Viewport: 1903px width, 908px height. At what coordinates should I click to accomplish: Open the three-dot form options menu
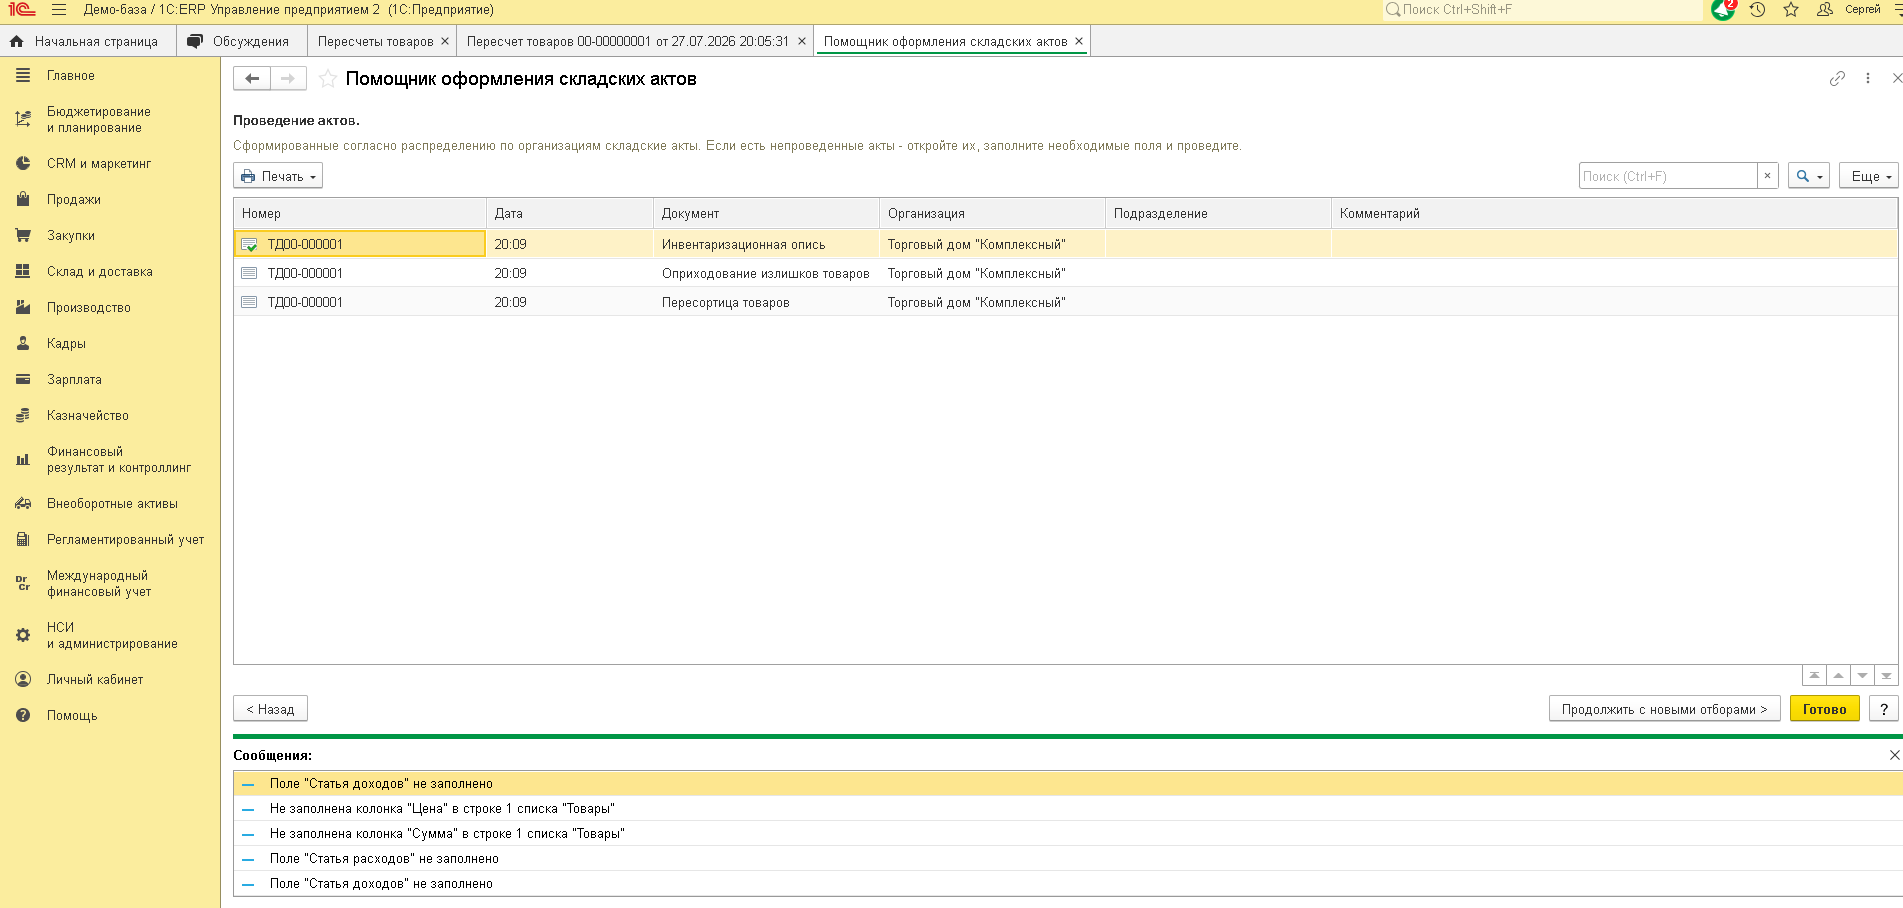click(x=1868, y=78)
